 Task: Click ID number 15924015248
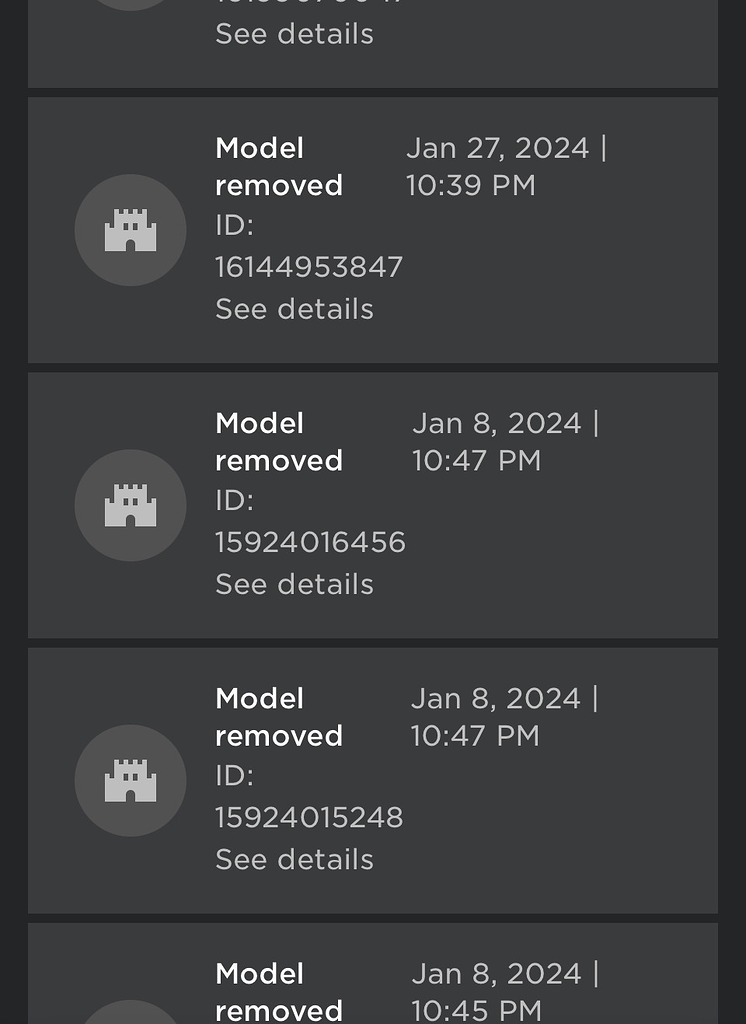(309, 818)
